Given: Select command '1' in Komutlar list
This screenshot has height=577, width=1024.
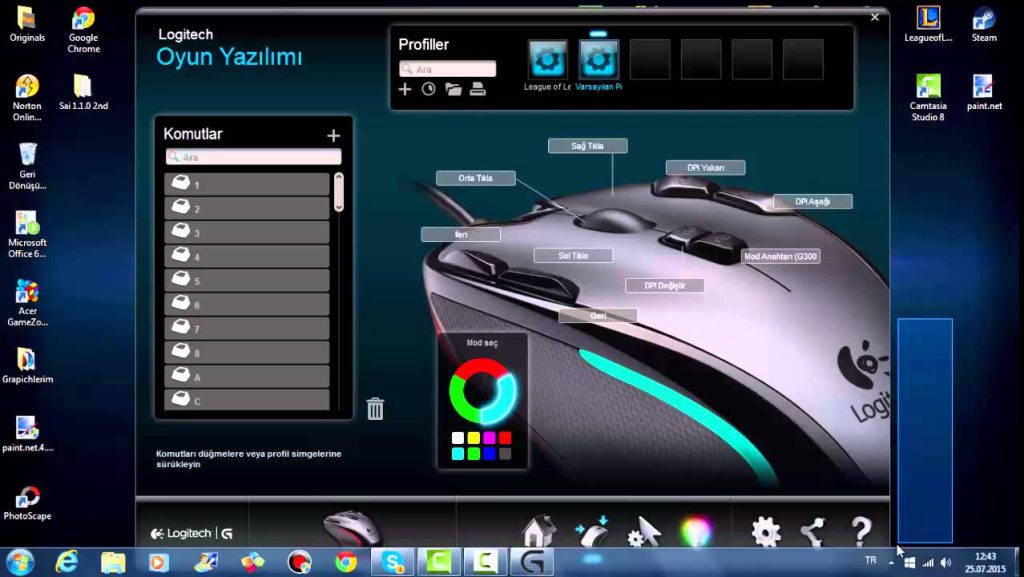Looking at the screenshot, I should coord(247,184).
